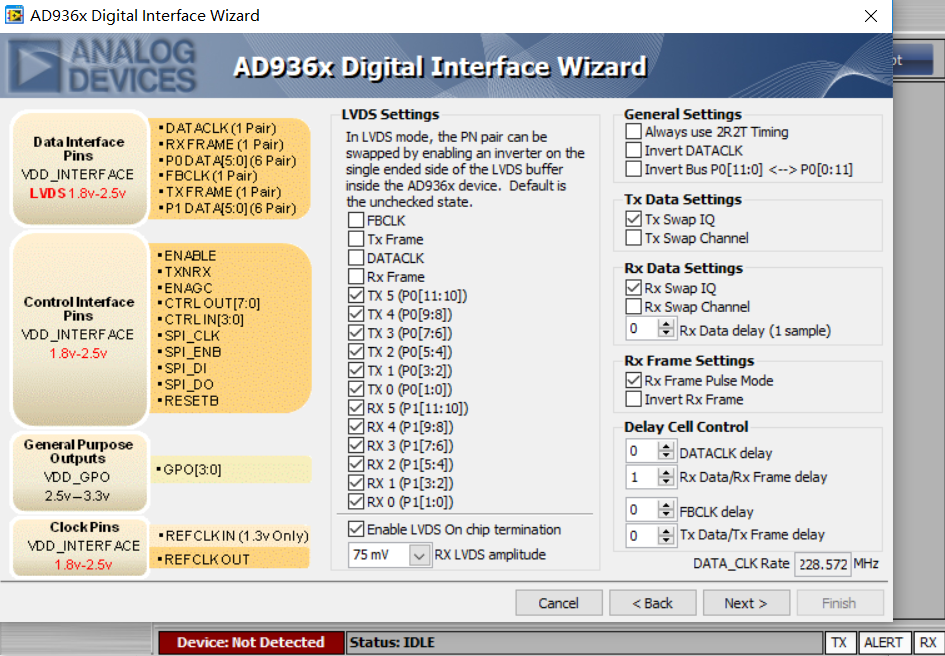Click Device: Not Detected status label

(251, 643)
